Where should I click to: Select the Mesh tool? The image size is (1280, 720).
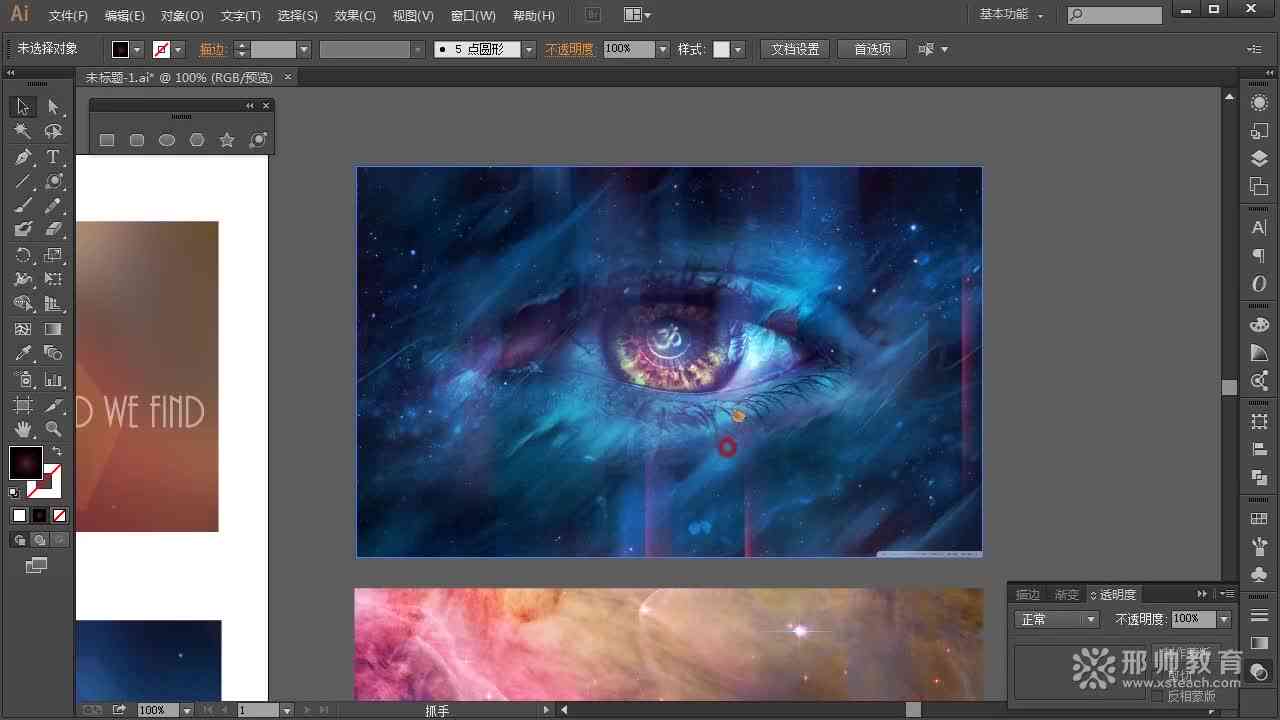click(23, 329)
